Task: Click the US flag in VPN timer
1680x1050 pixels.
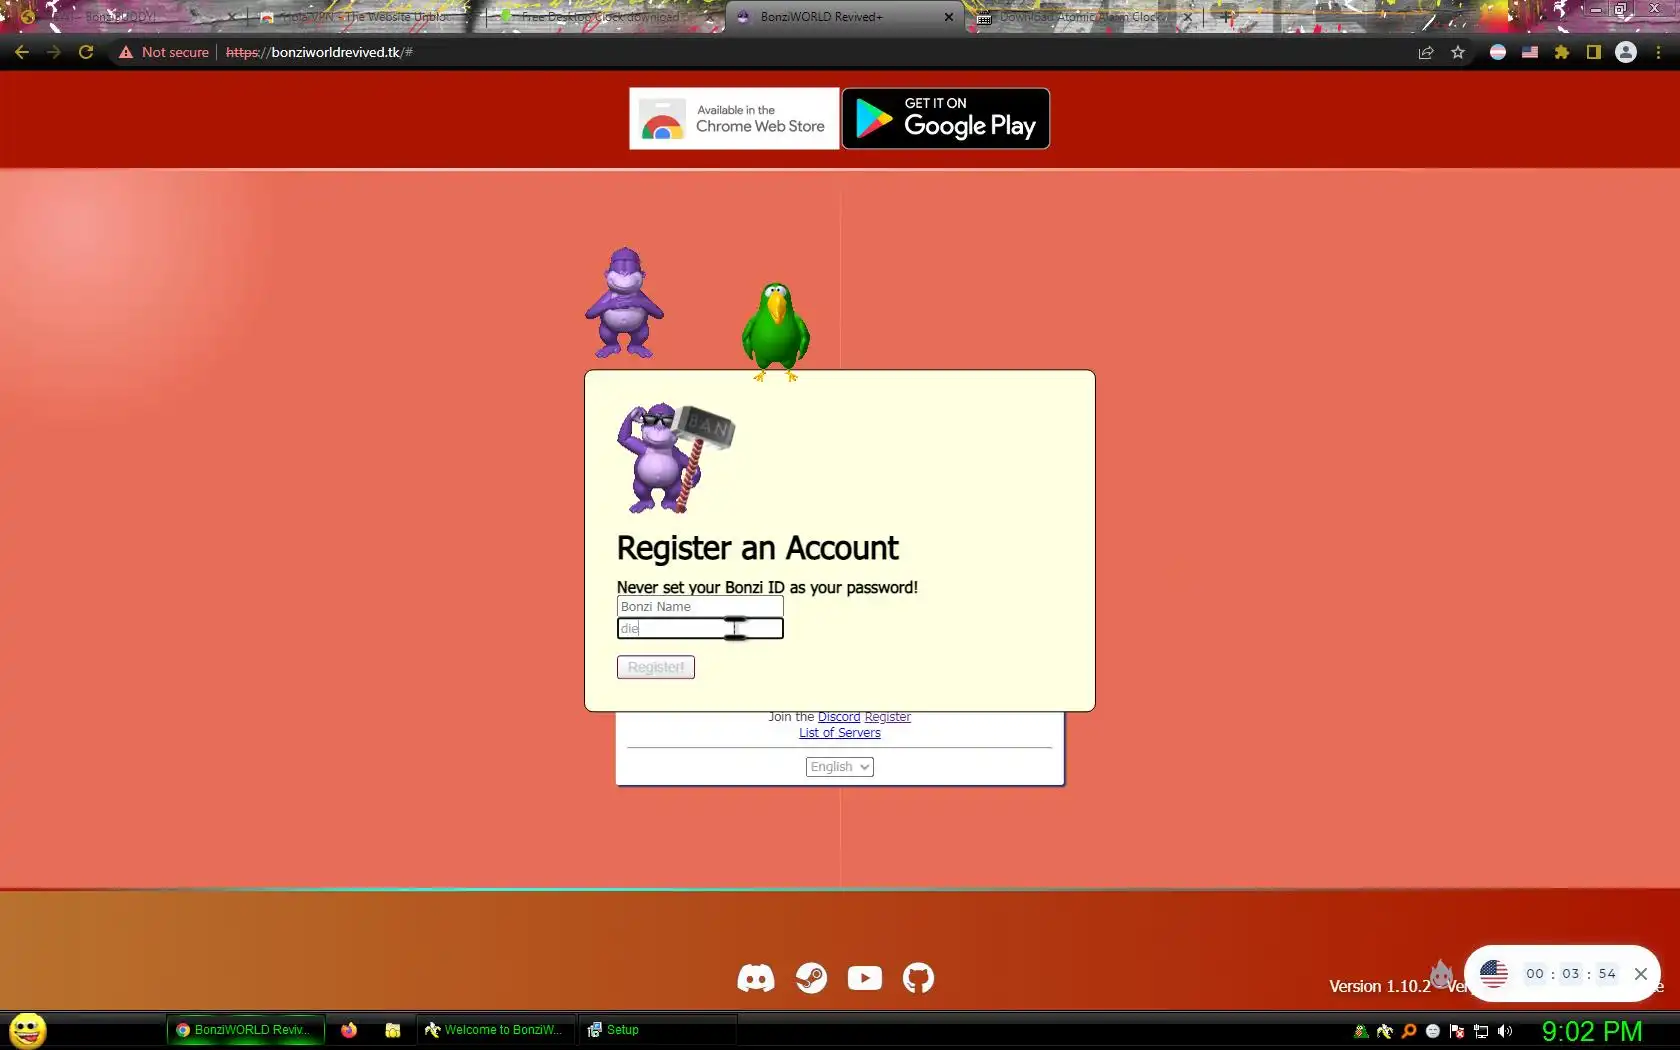Action: (x=1494, y=973)
